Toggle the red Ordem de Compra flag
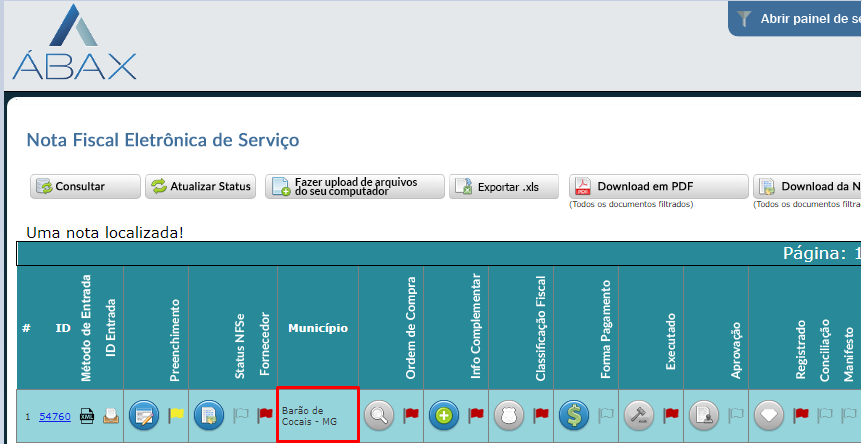 coord(410,414)
